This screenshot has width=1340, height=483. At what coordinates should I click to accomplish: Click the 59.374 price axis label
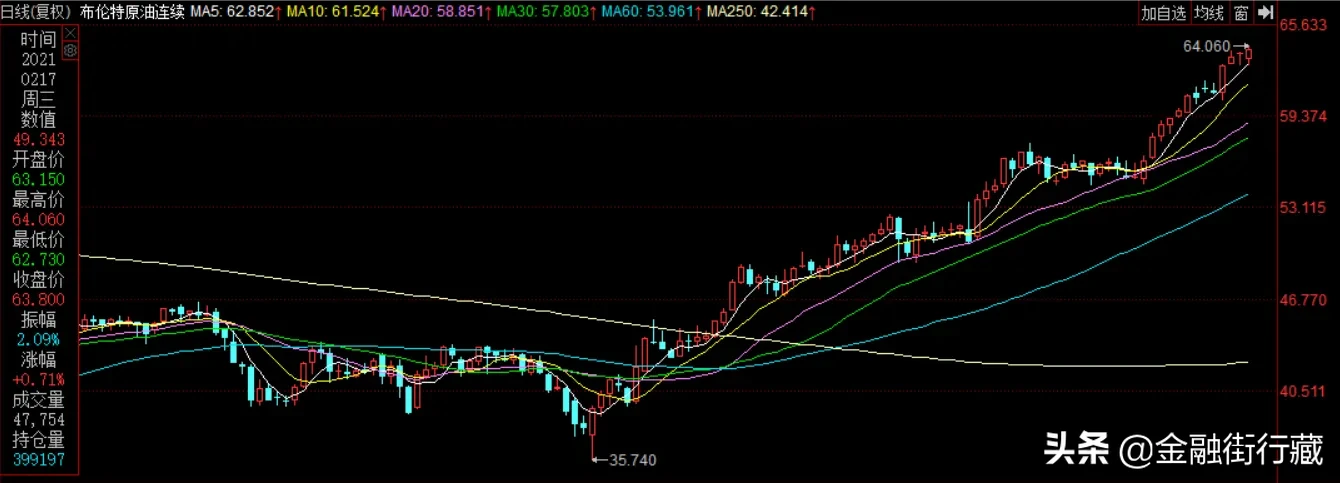[1302, 117]
